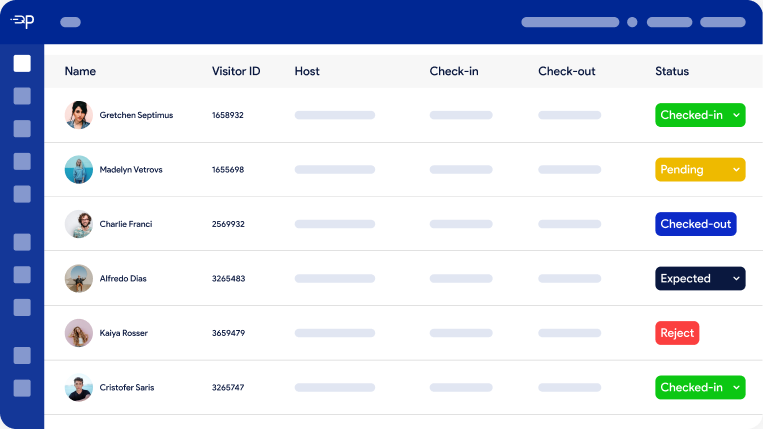Screen dimensions: 763x429
Task: Select the white active square in sidebar
Action: pos(22,63)
